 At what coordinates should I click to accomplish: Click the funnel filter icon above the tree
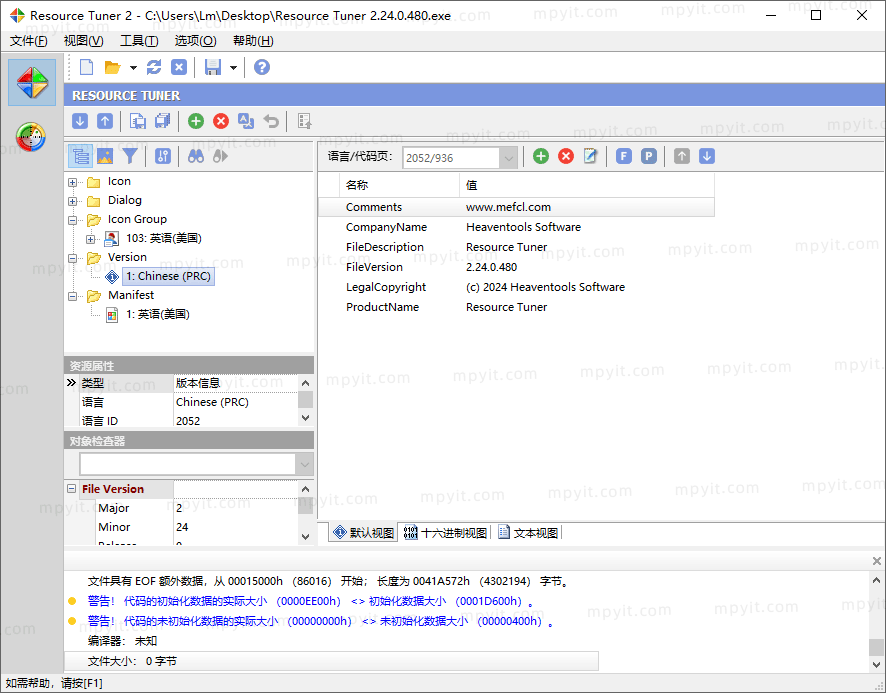[130, 156]
